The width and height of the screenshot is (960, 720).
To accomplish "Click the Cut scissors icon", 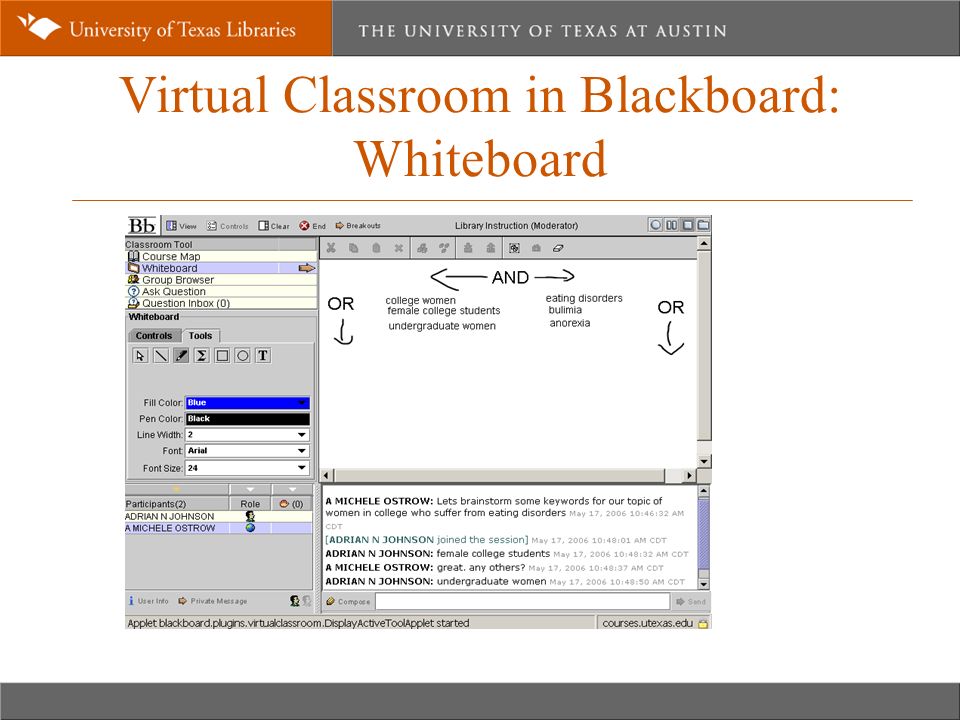I will tap(331, 248).
